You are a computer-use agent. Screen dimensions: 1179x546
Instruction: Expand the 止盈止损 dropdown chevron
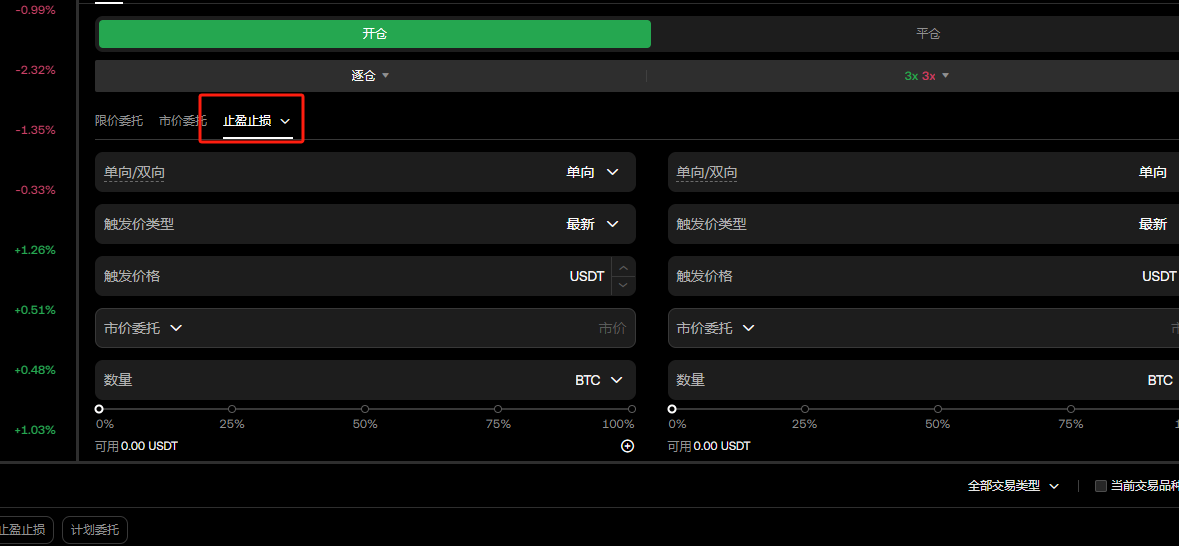285,121
